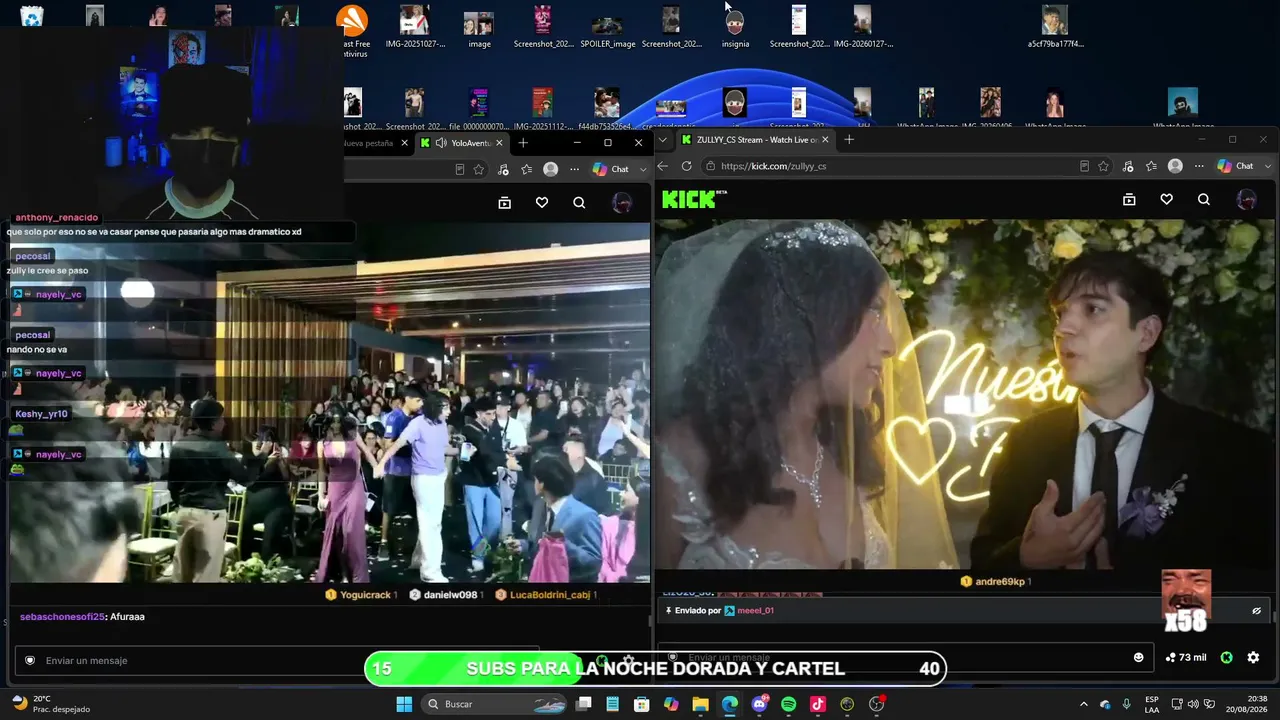Open a new tab in the left browser
Image resolution: width=1280 pixels, height=720 pixels.
click(522, 143)
